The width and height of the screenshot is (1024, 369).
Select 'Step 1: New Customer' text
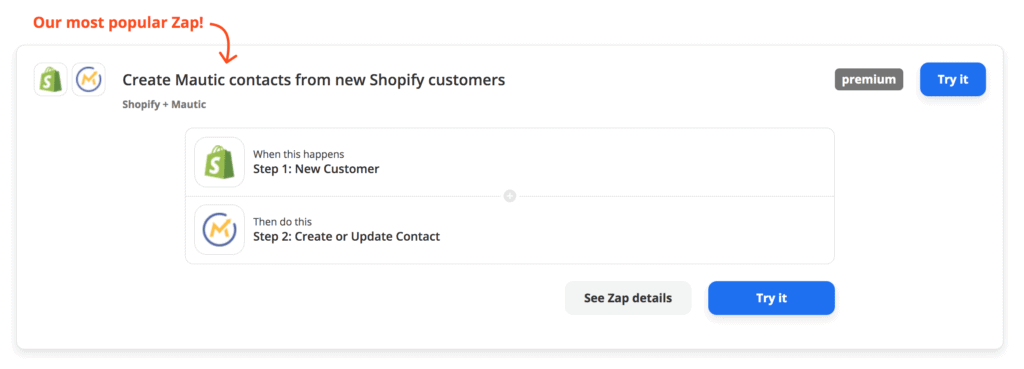tap(316, 169)
